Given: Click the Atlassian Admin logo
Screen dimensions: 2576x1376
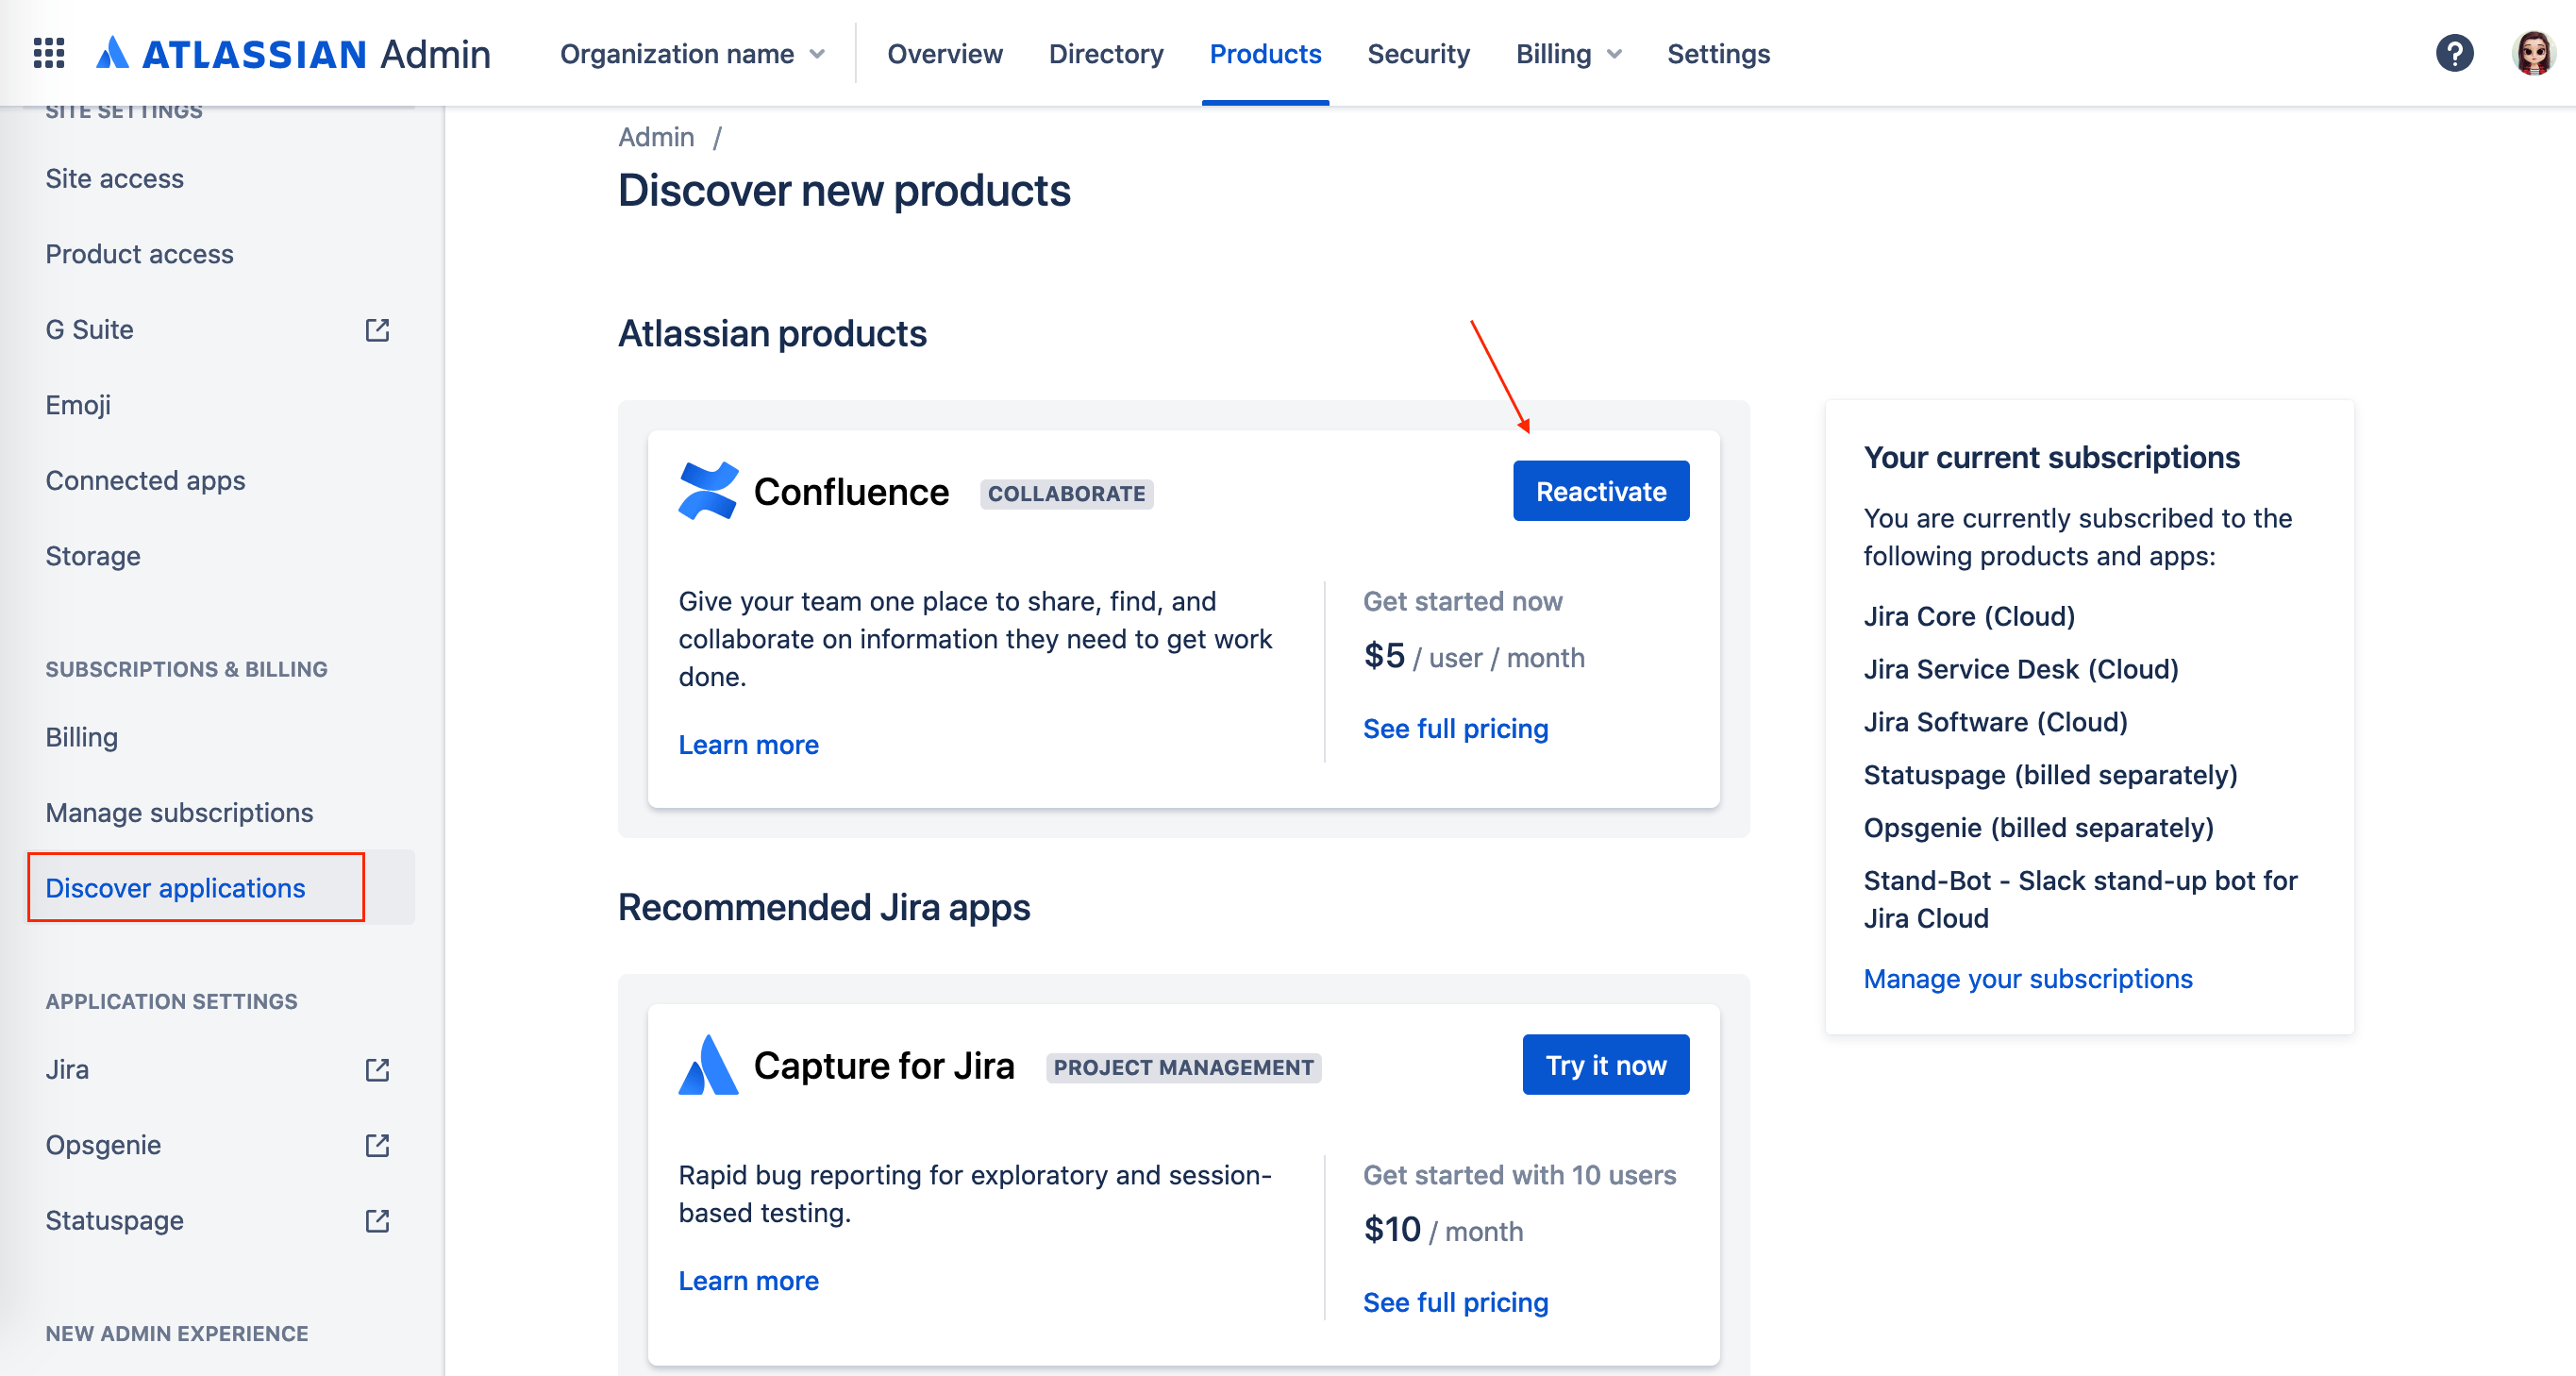Looking at the screenshot, I should click(293, 53).
